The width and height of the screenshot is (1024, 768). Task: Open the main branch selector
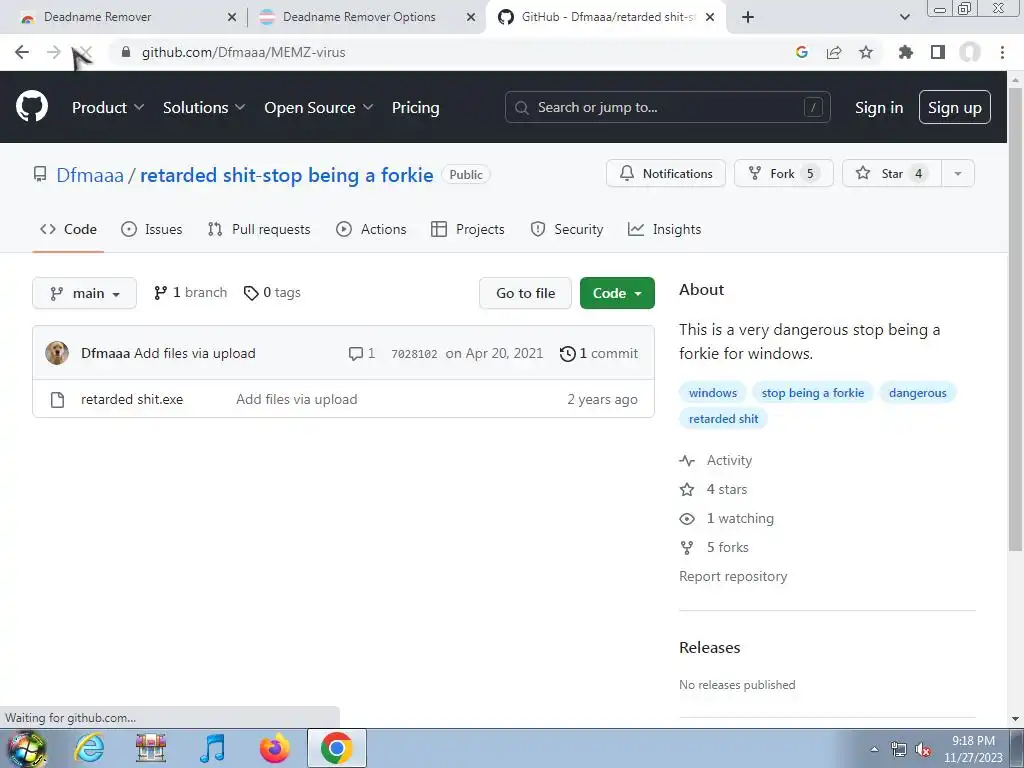pyautogui.click(x=84, y=293)
